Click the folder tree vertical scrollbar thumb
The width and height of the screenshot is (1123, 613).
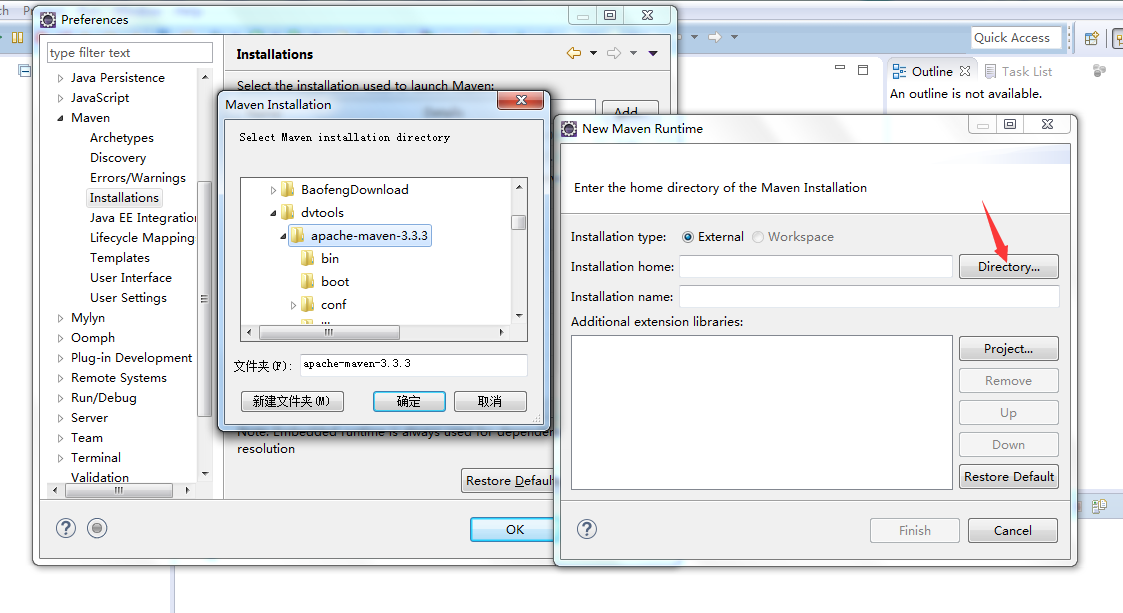tap(519, 222)
